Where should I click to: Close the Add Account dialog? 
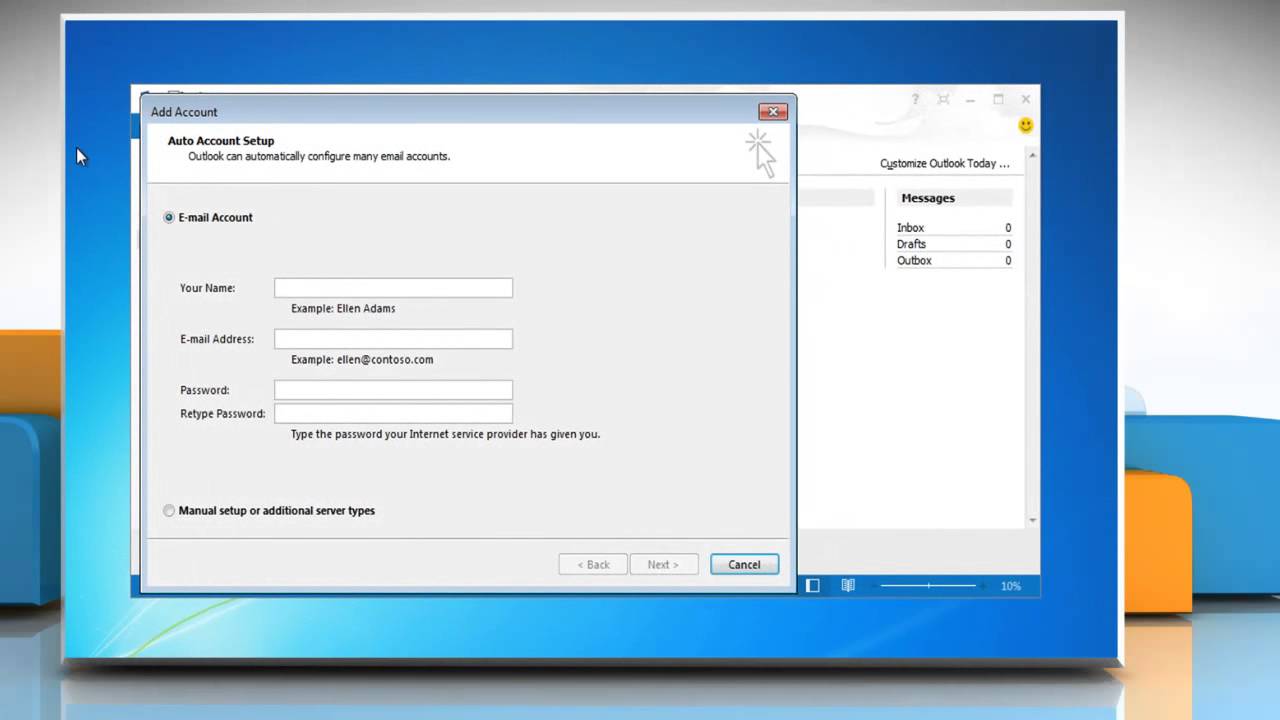(772, 112)
